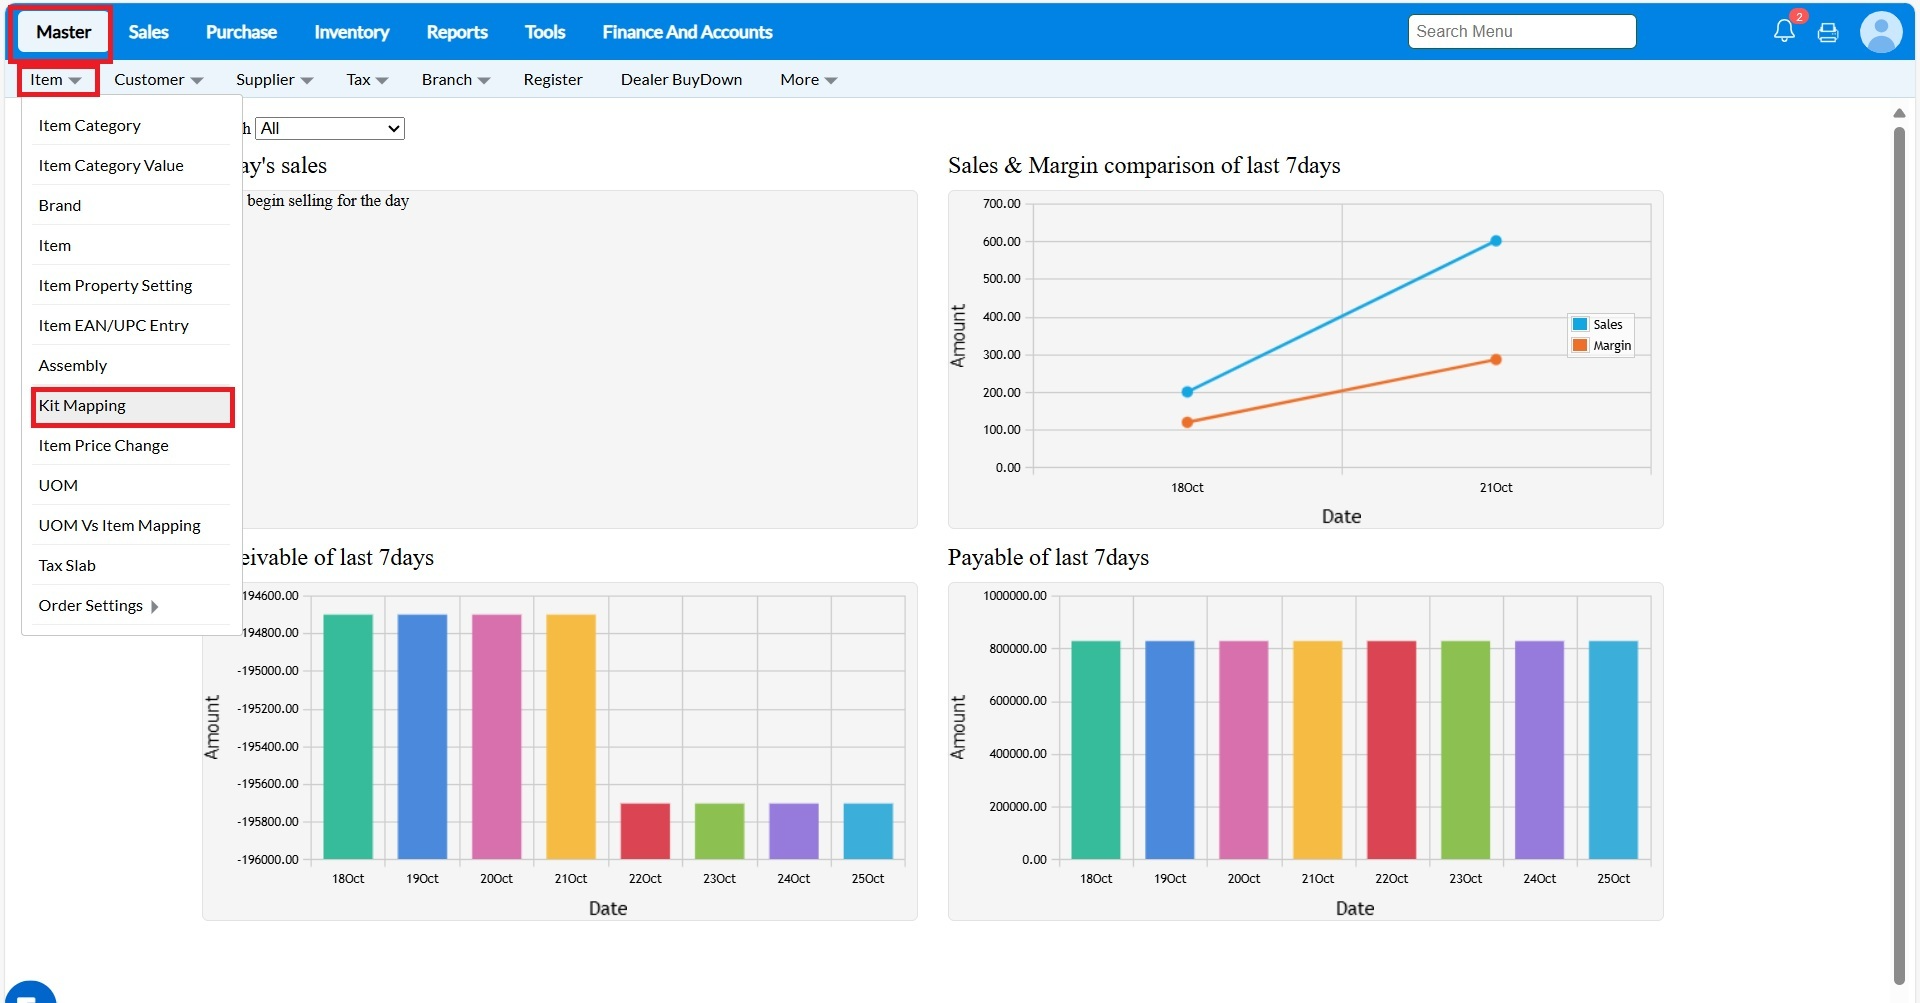Open the notifications bell icon
The width and height of the screenshot is (1920, 1003).
[x=1784, y=32]
